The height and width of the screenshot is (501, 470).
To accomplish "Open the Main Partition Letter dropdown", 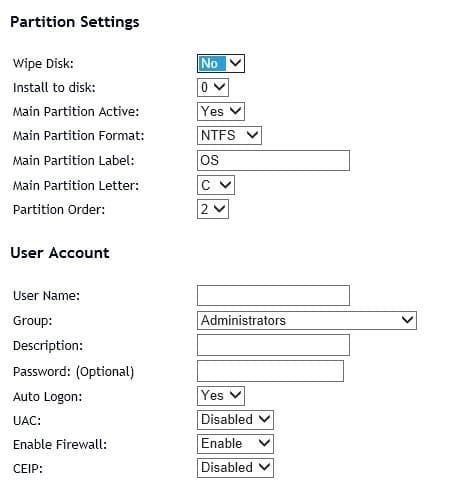I will [216, 185].
